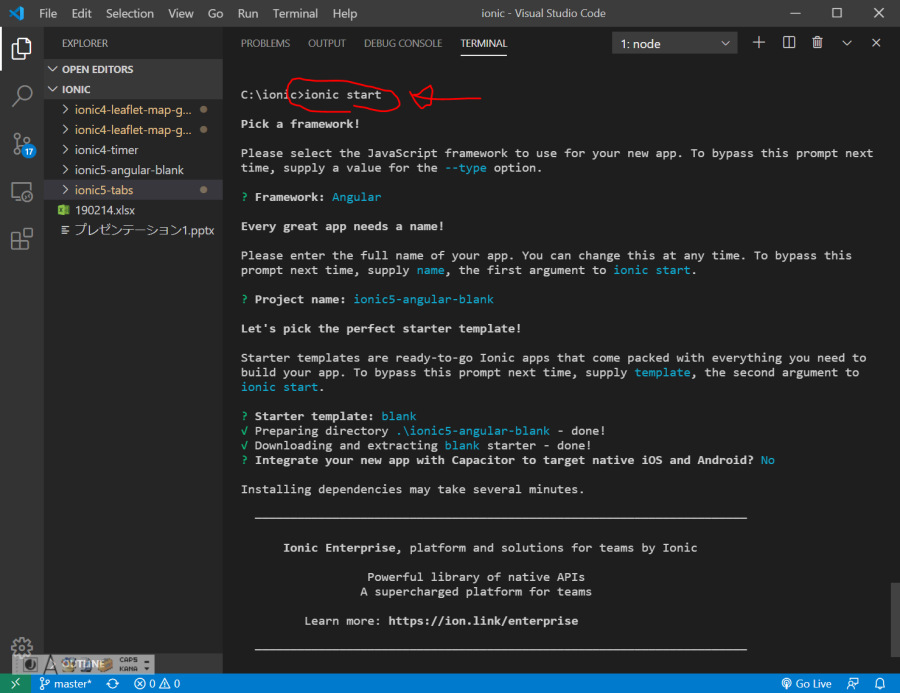Maximize panel using the chevron arrow
The width and height of the screenshot is (900, 693).
click(x=847, y=43)
